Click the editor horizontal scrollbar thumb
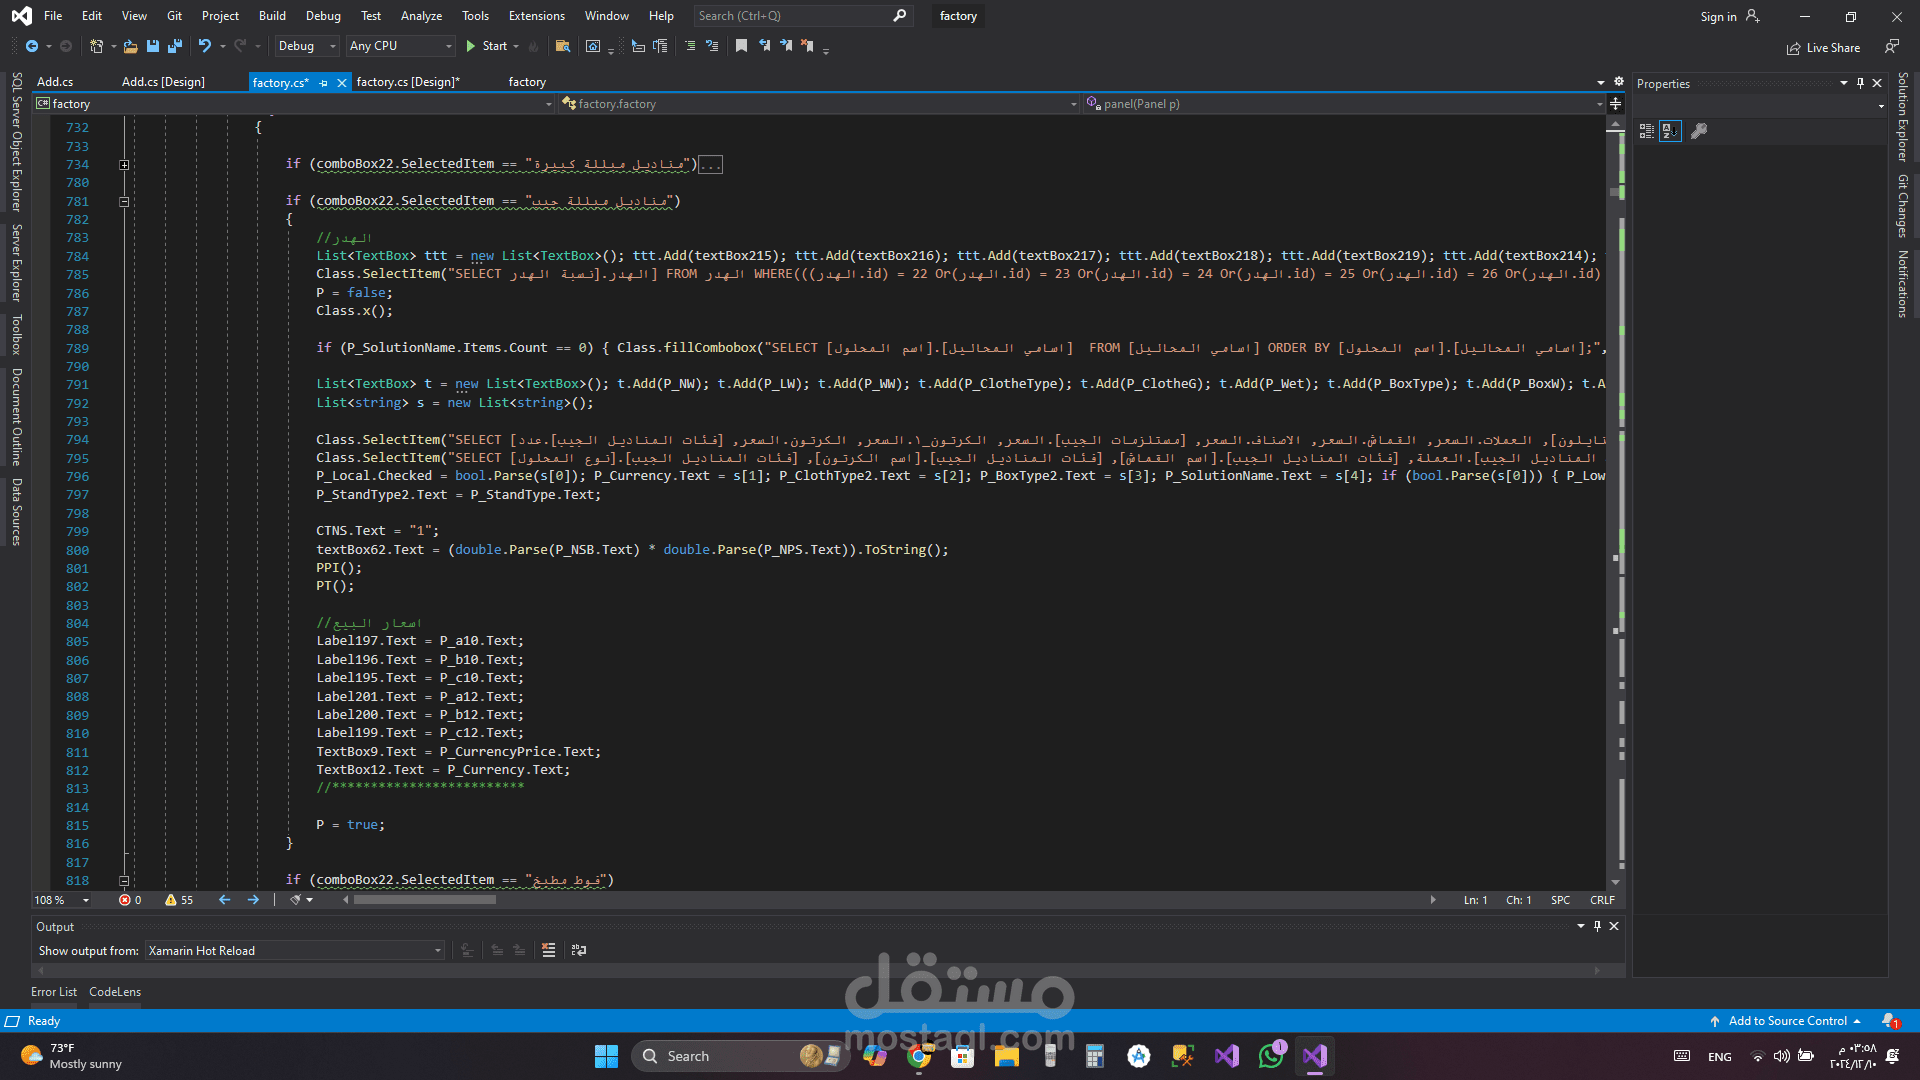Image resolution: width=1920 pixels, height=1080 pixels. (425, 900)
